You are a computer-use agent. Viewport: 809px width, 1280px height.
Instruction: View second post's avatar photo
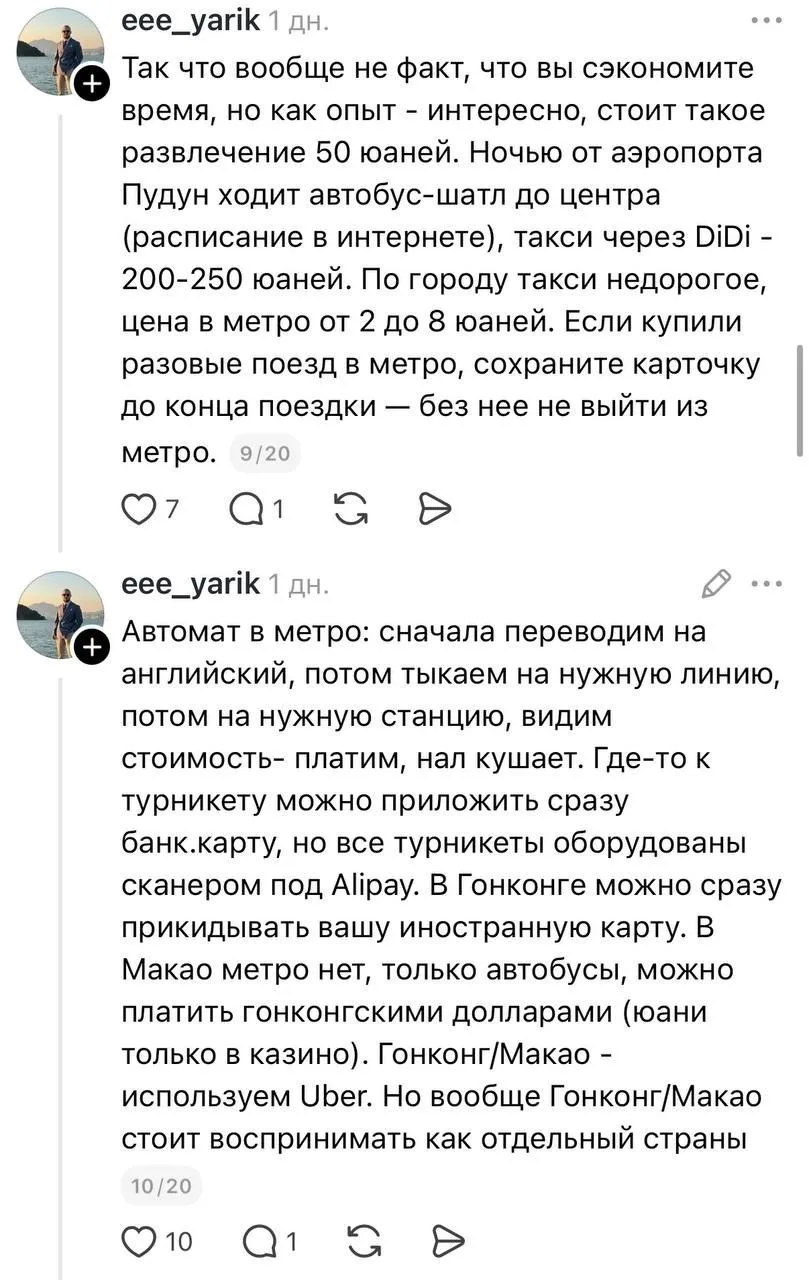59,615
